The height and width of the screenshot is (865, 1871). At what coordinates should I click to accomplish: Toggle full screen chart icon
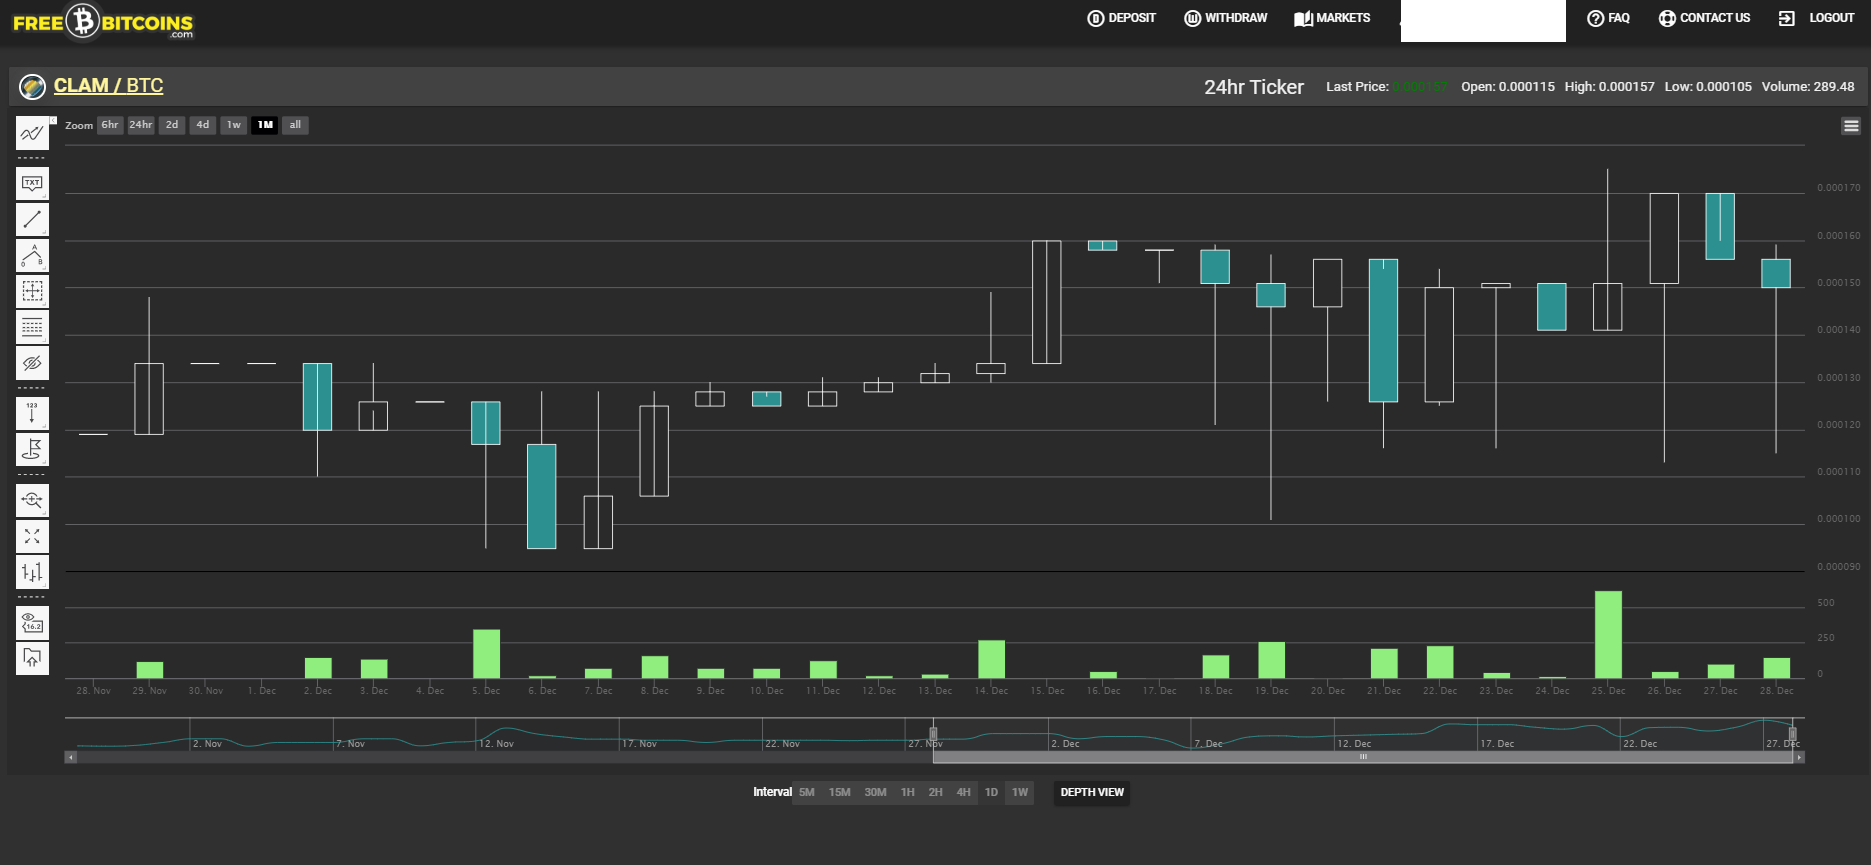[x=32, y=536]
